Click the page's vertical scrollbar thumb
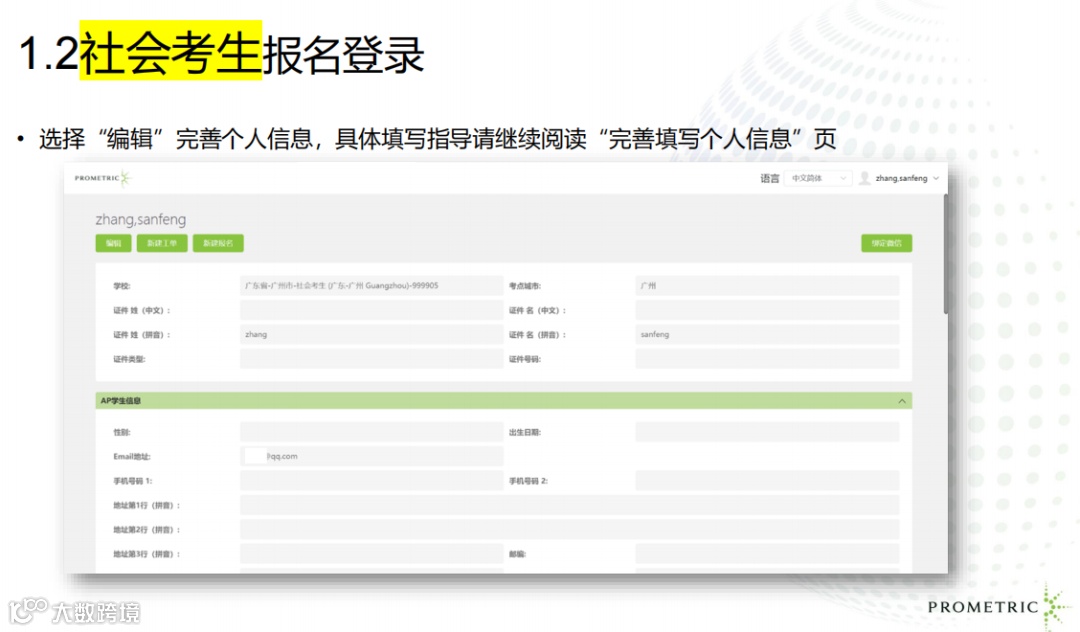Screen dimensions: 1080x632 (x=945, y=254)
